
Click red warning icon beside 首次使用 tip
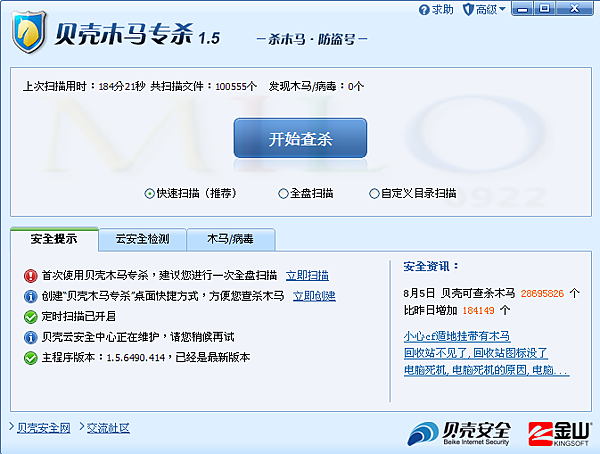31,276
